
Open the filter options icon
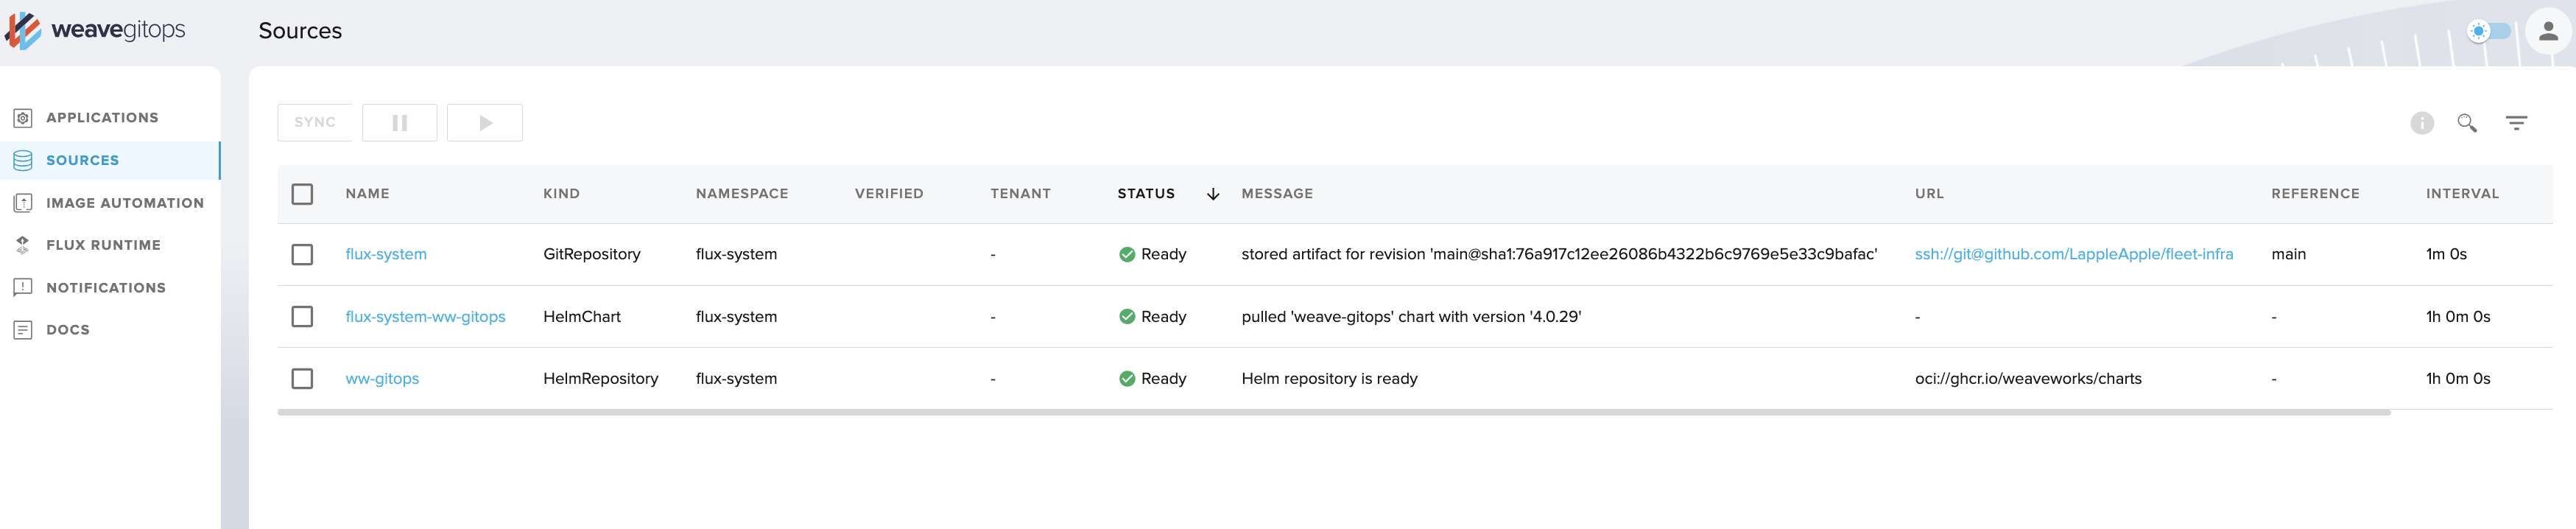(2516, 123)
